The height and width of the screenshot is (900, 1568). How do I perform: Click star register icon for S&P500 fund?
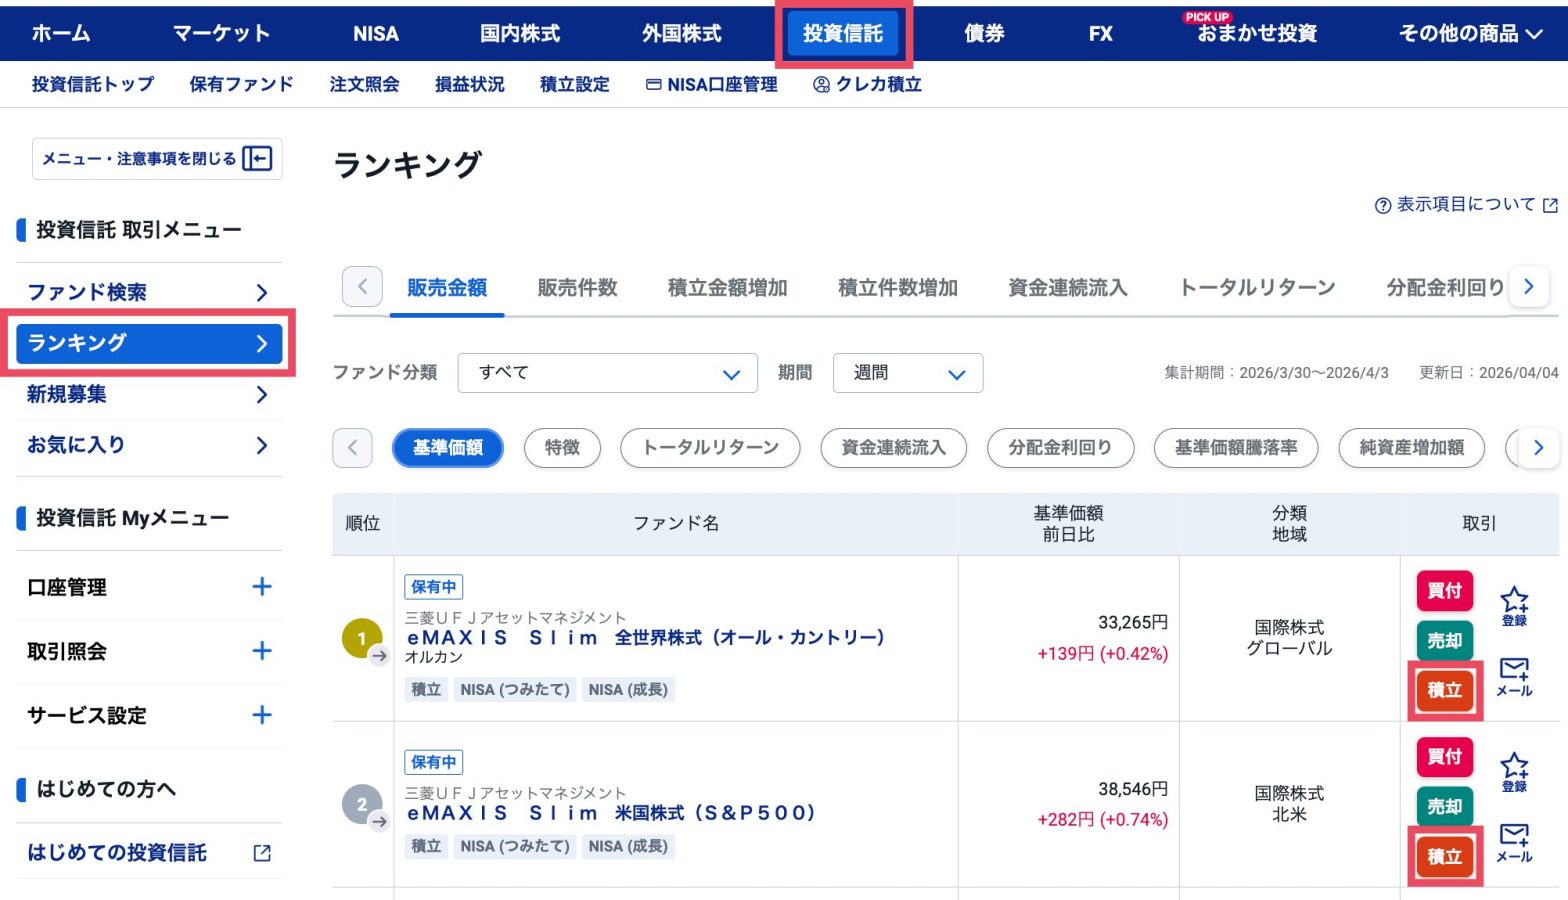coord(1514,770)
